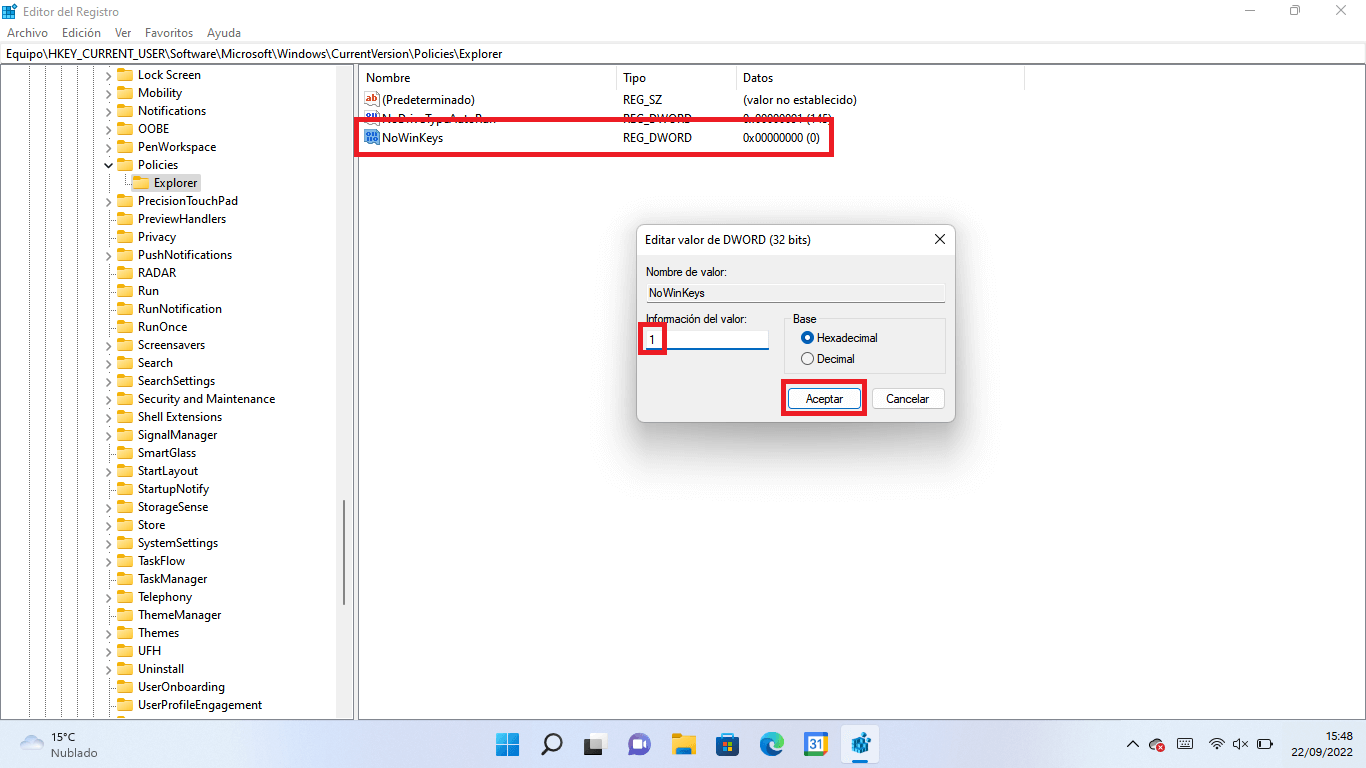The height and width of the screenshot is (768, 1366).
Task: Open the Favoritos menu
Action: tap(169, 33)
